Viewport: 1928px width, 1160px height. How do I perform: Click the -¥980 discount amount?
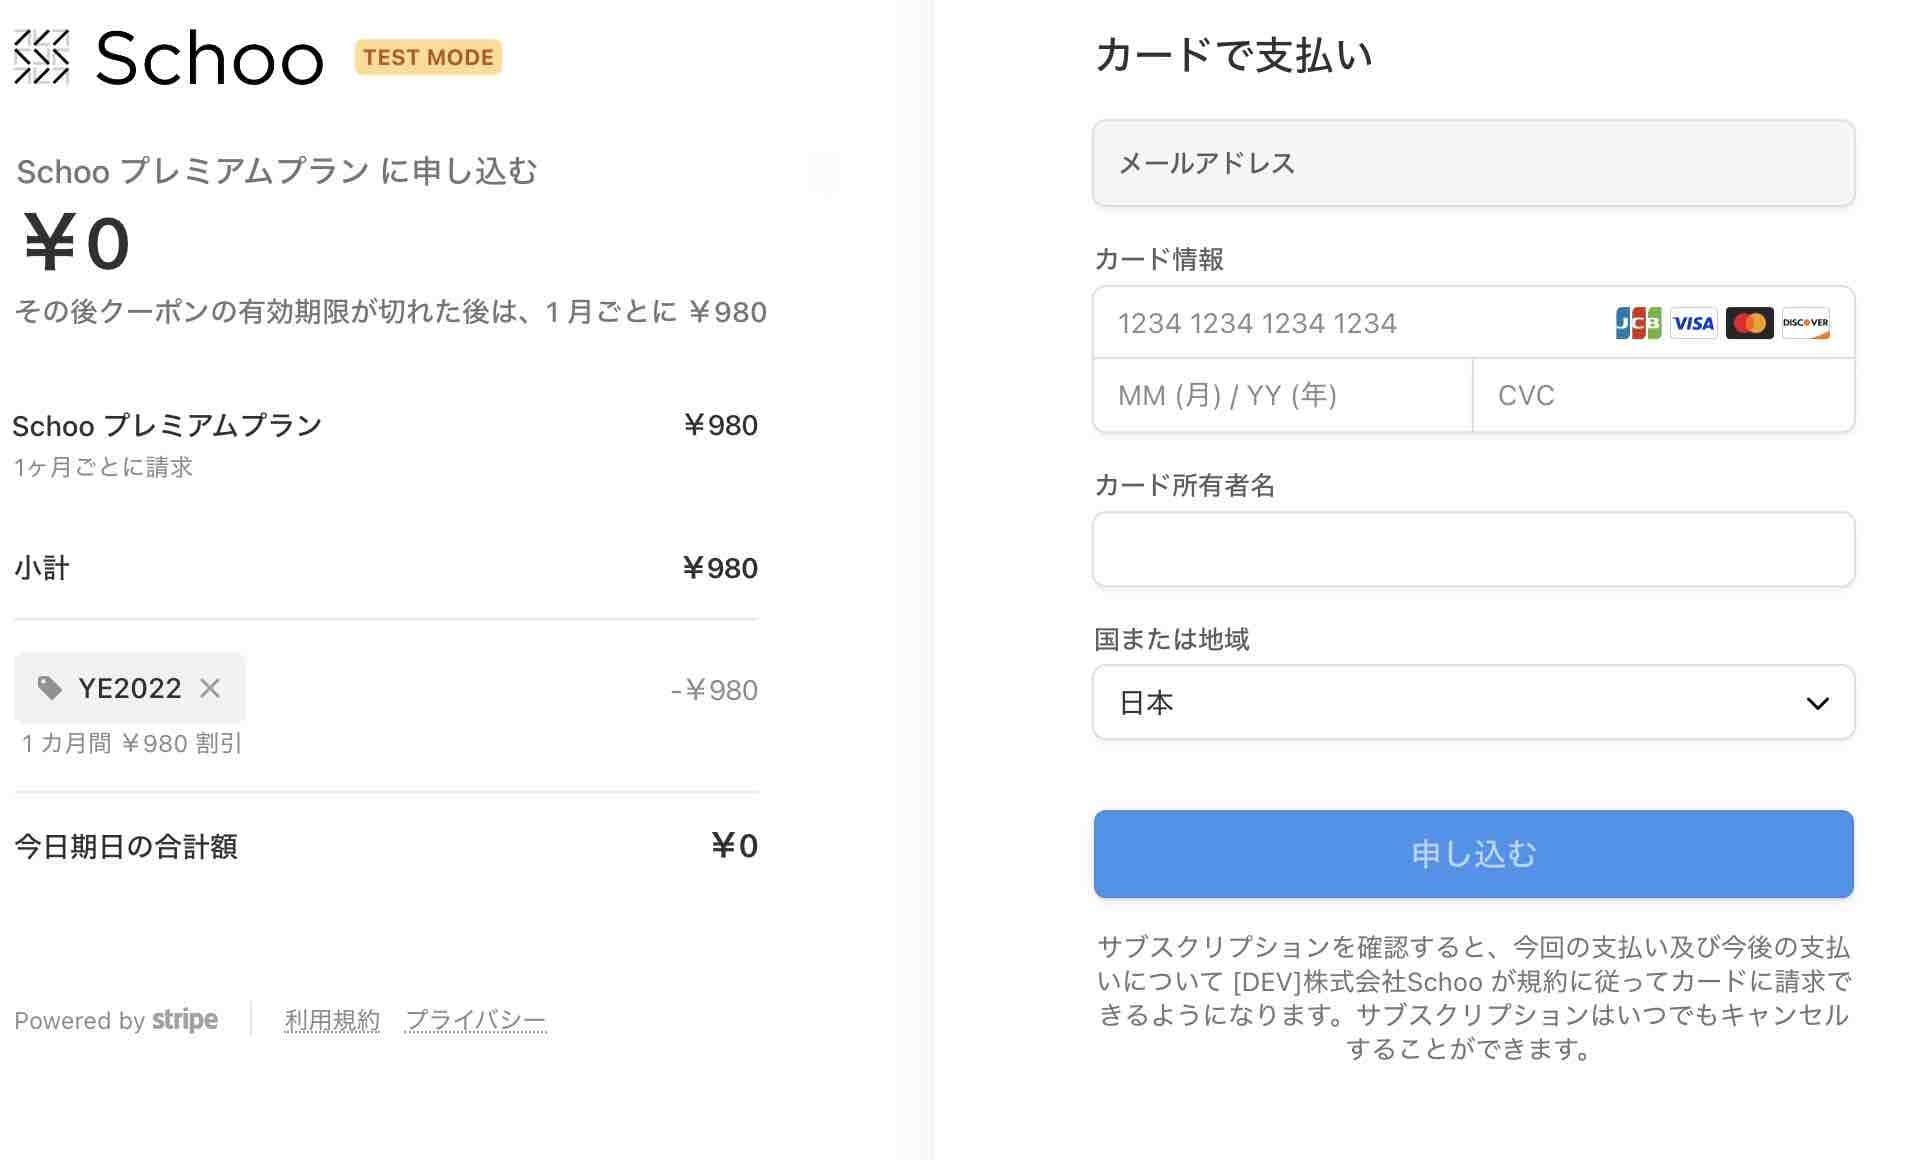714,690
